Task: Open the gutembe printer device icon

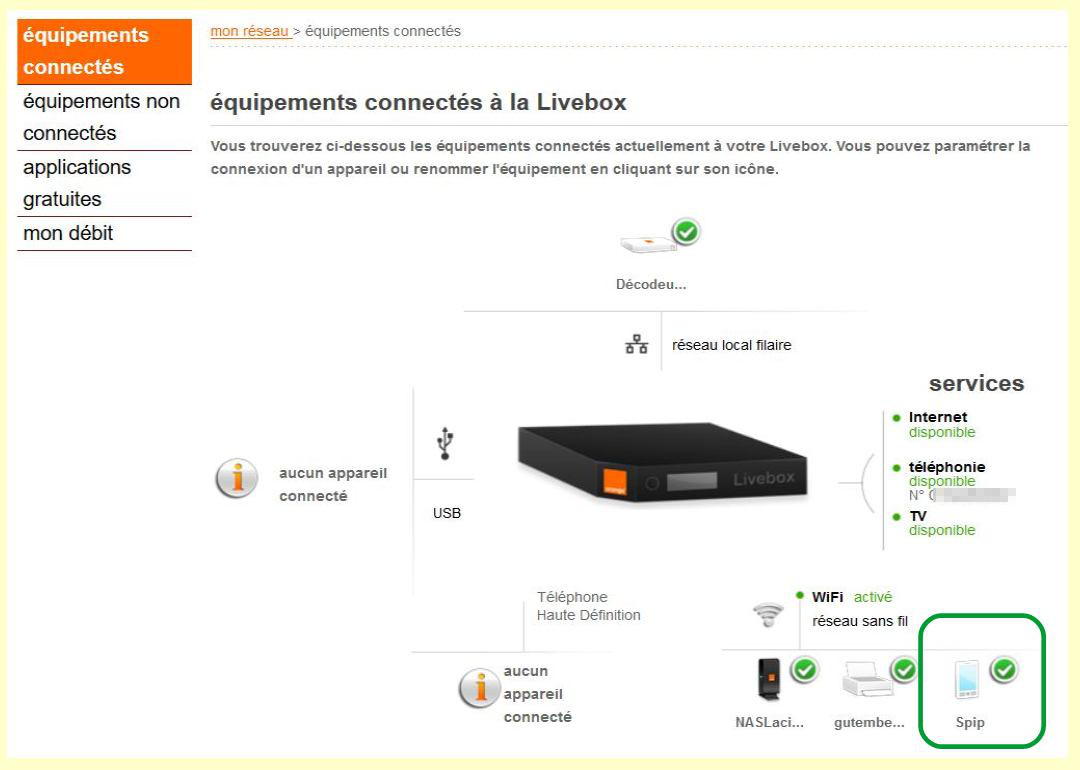Action: pos(866,679)
